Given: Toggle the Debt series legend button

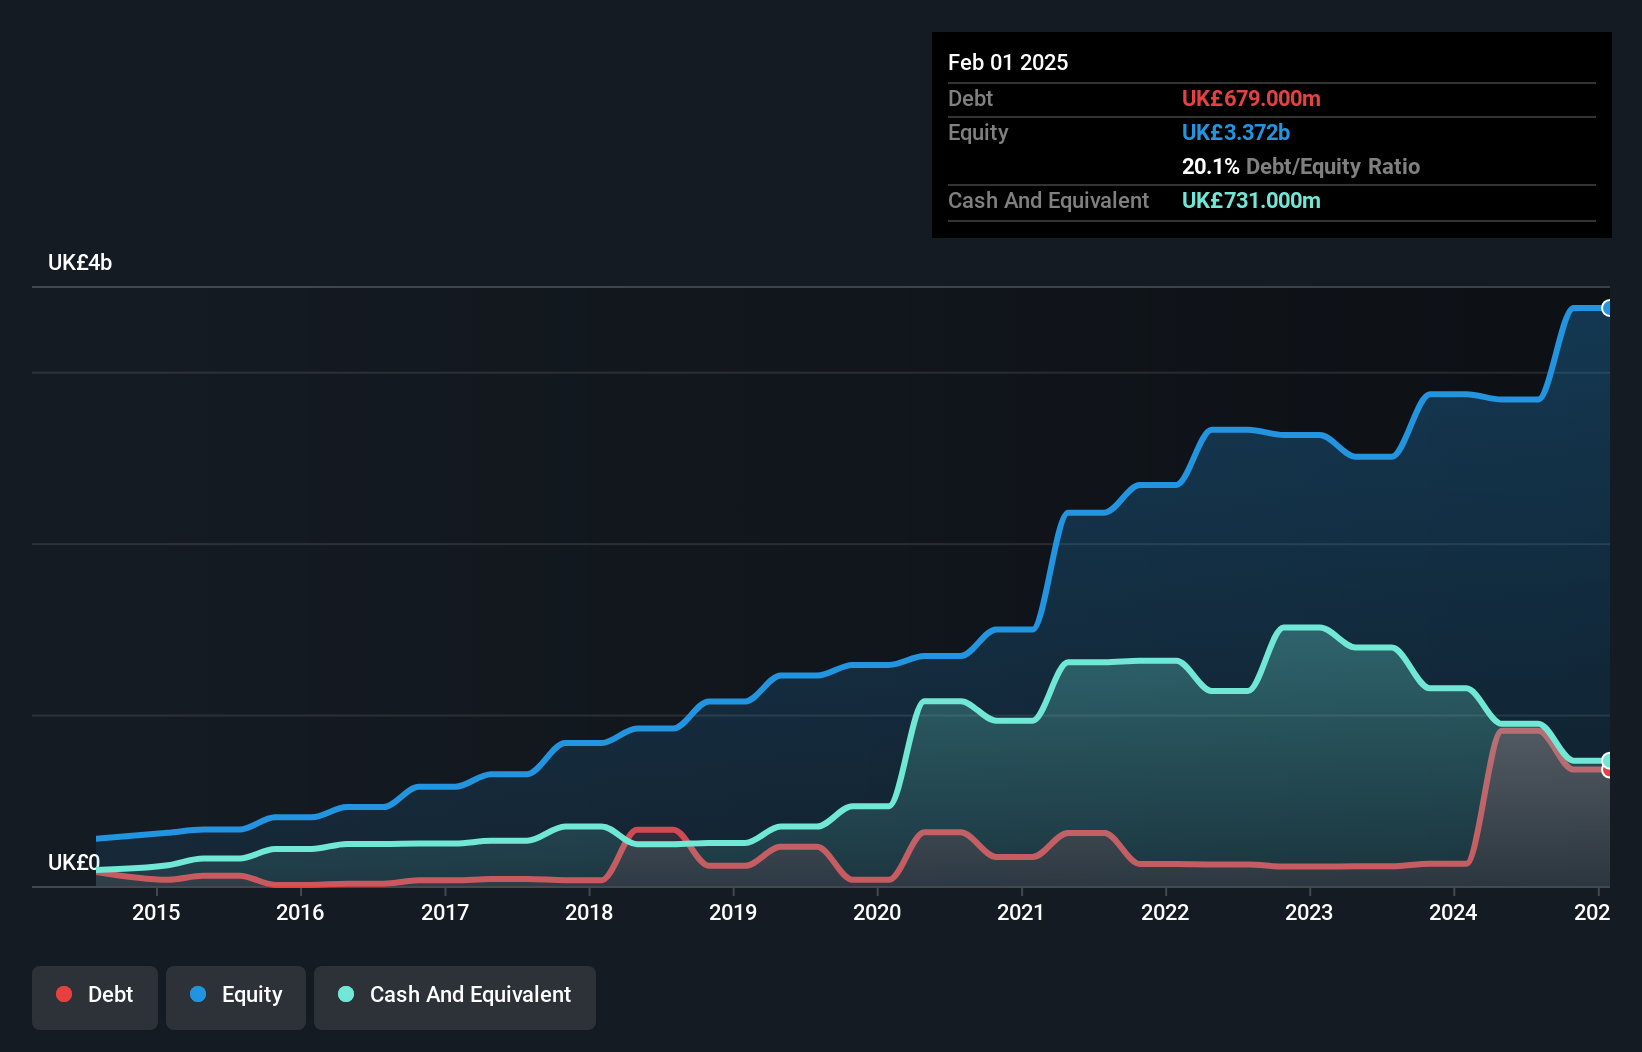Looking at the screenshot, I should point(95,997).
